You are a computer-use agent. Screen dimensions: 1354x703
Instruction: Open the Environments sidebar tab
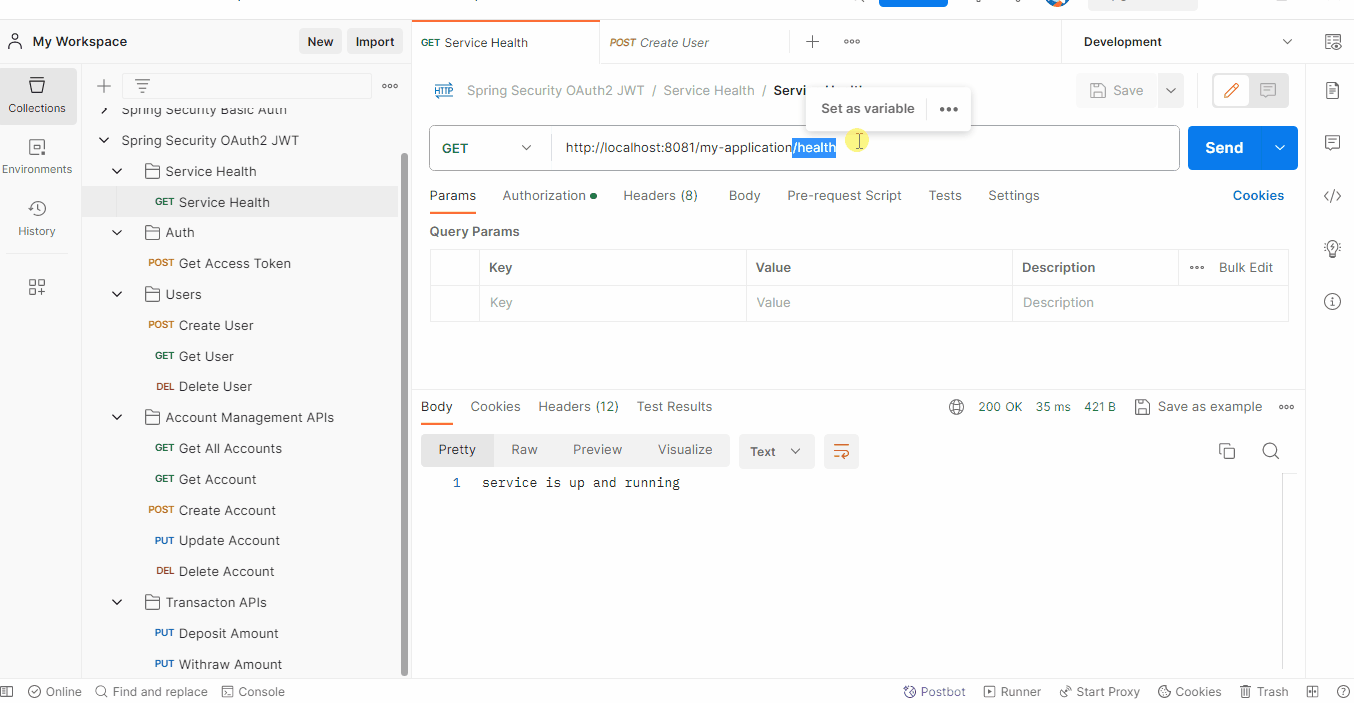click(37, 157)
